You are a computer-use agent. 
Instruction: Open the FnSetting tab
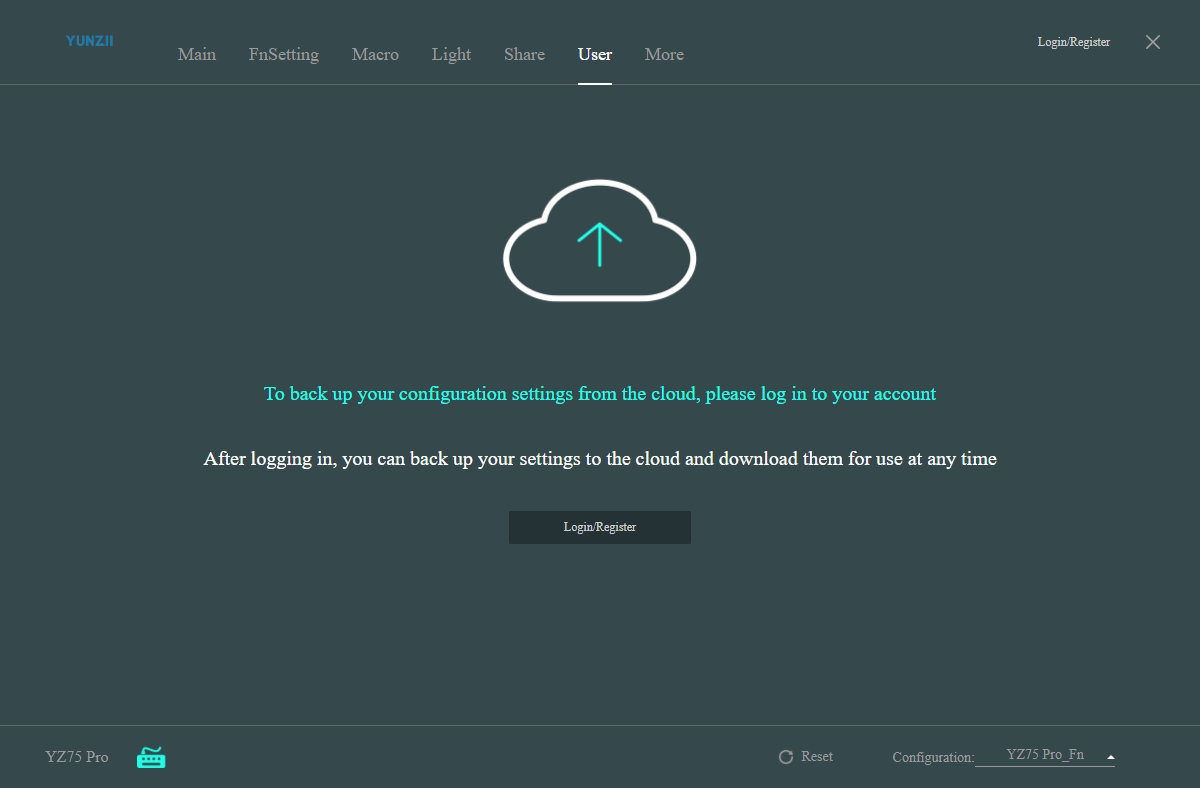click(284, 54)
